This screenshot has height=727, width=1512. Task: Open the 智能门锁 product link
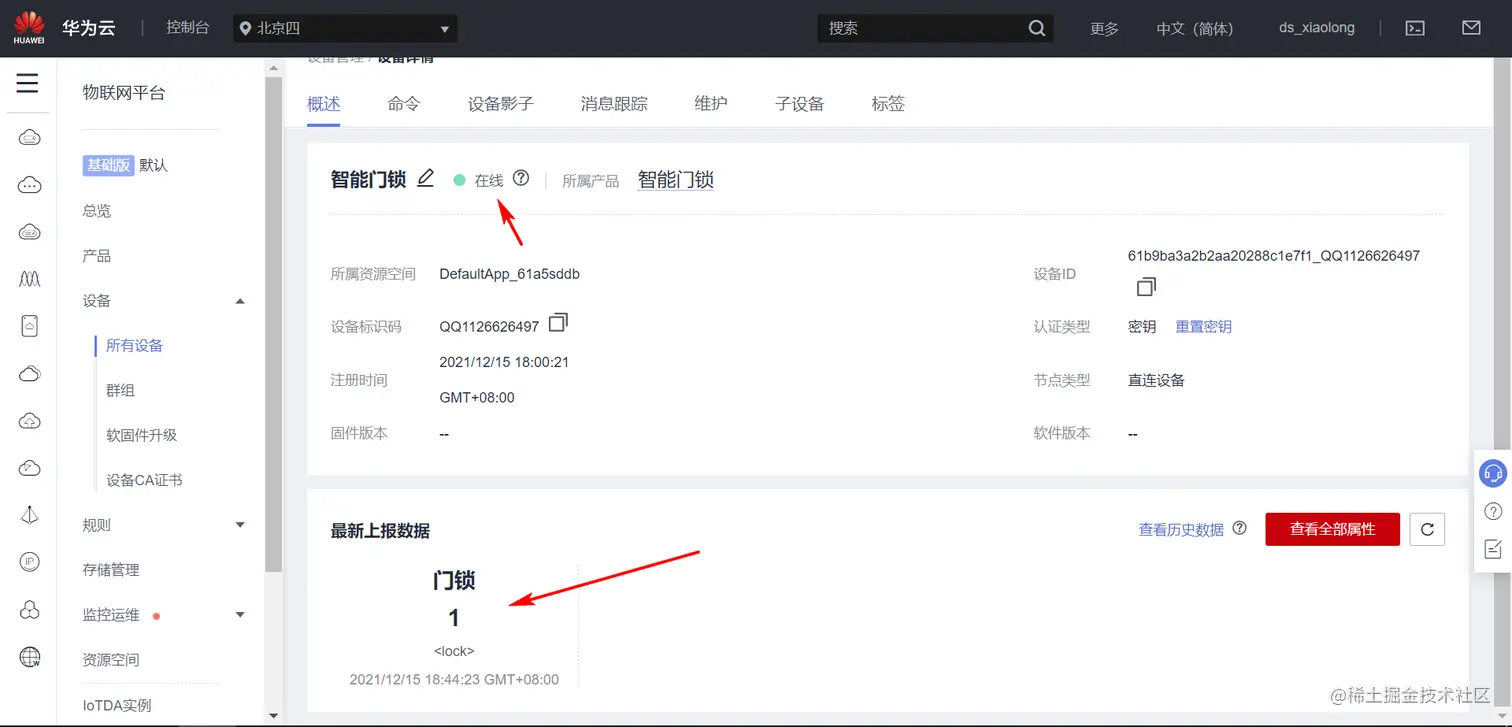pyautogui.click(x=675, y=180)
